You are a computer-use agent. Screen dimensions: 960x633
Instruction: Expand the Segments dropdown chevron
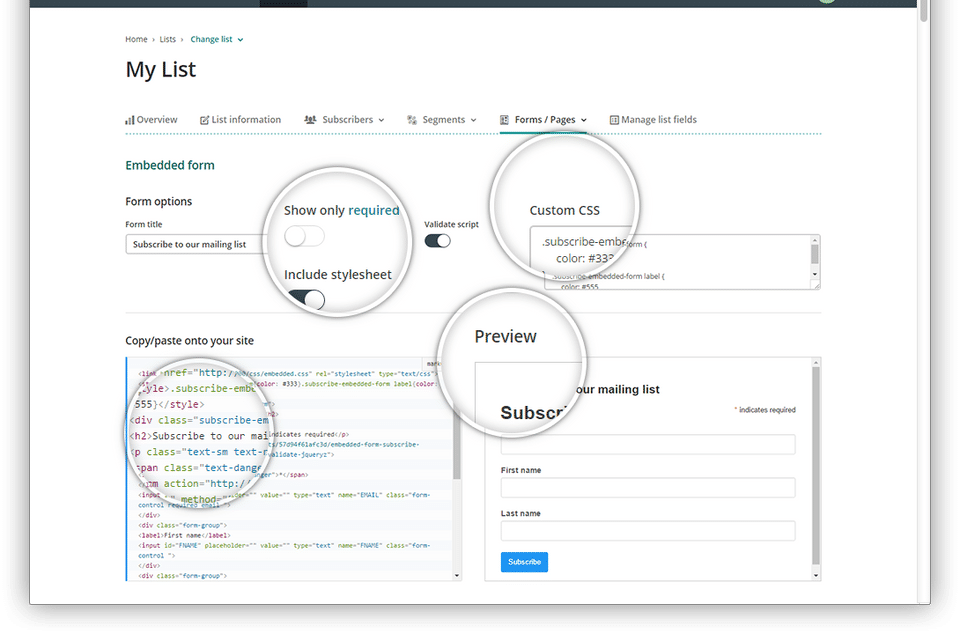(473, 121)
